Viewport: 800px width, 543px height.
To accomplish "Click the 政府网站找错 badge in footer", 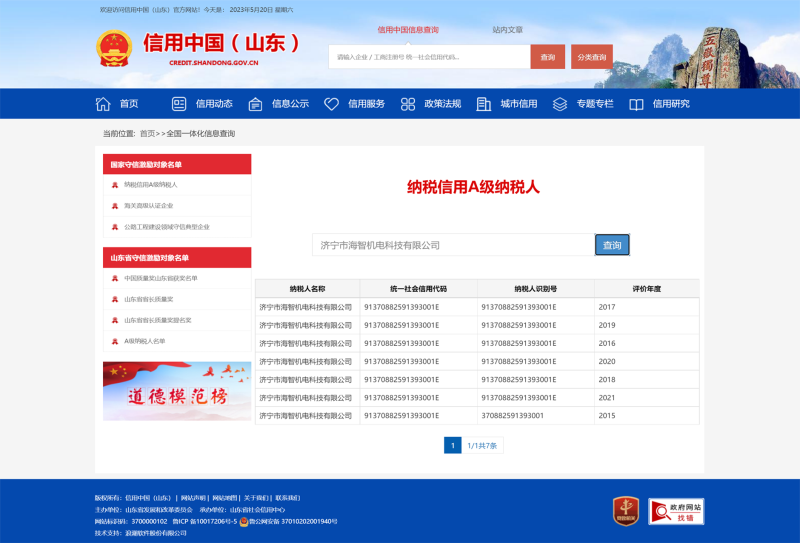I will pyautogui.click(x=676, y=511).
